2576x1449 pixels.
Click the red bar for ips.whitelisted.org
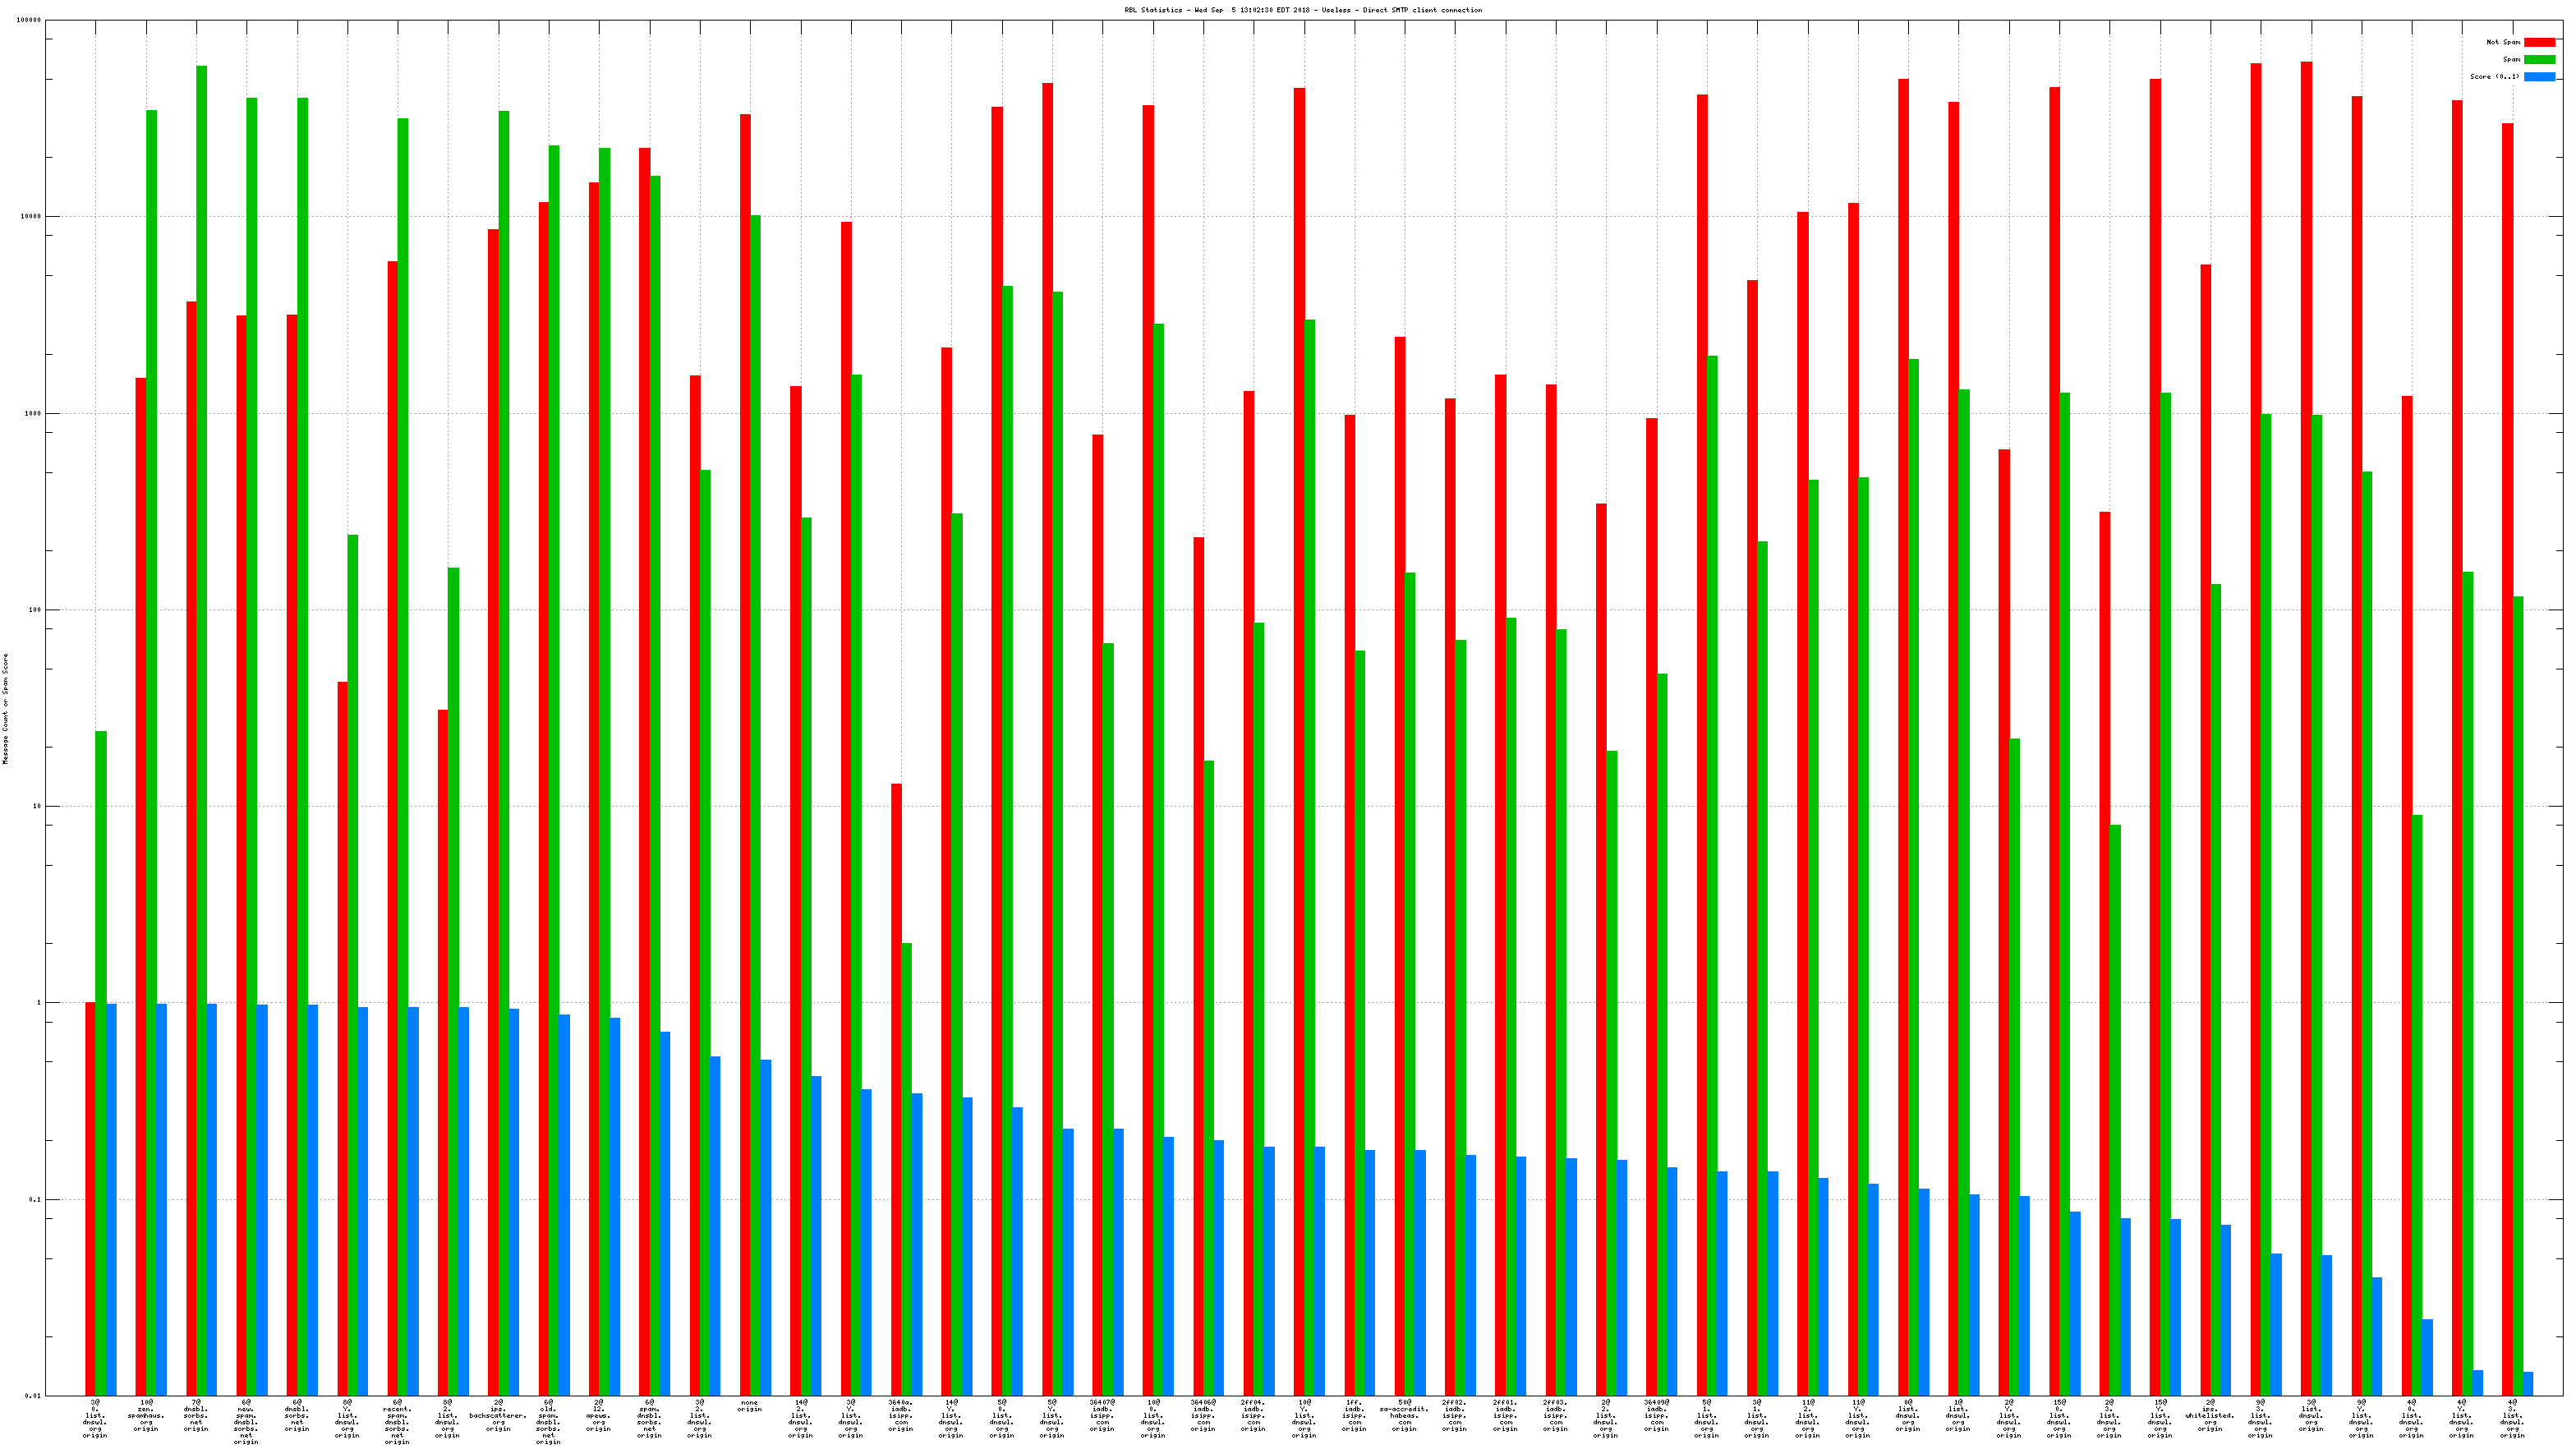click(x=2205, y=830)
